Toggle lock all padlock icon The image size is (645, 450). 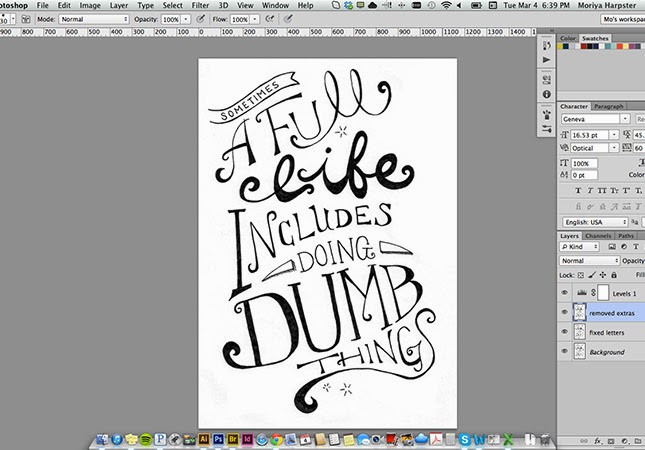(x=614, y=275)
